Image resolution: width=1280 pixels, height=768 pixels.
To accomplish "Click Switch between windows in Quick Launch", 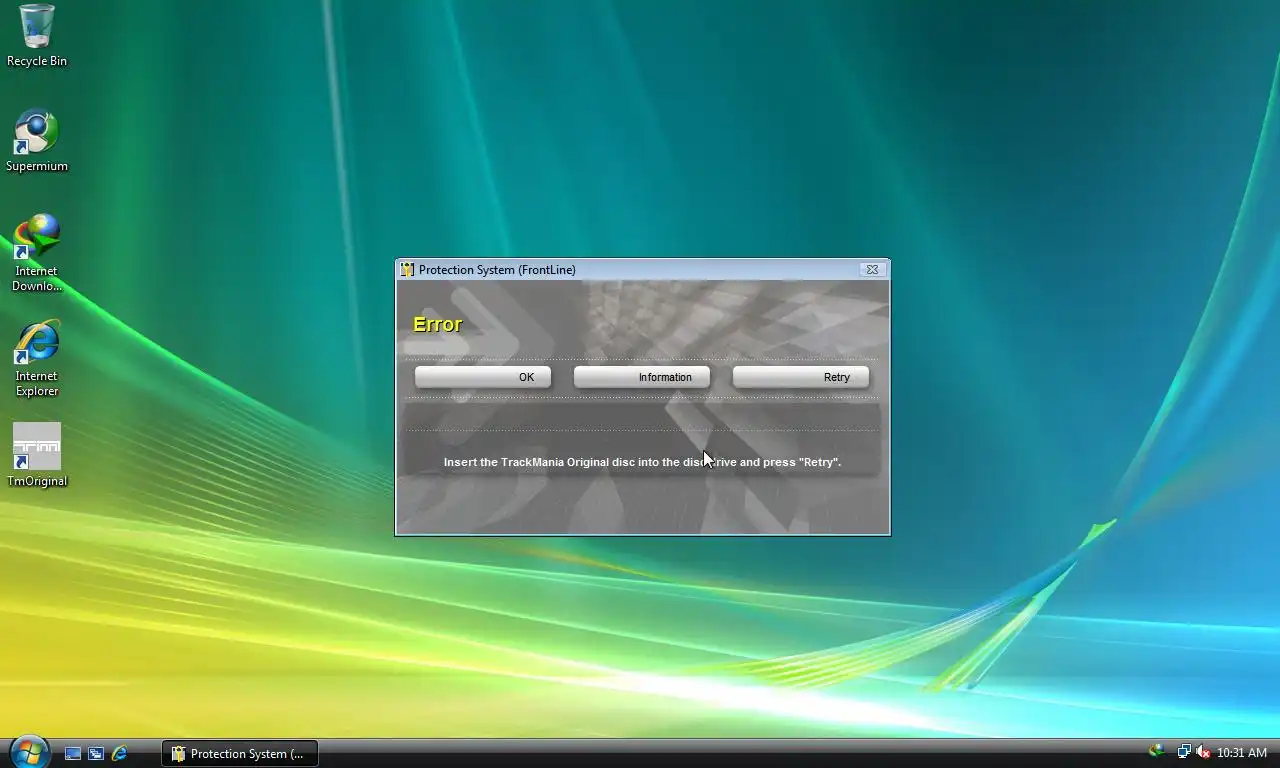I will (x=96, y=753).
